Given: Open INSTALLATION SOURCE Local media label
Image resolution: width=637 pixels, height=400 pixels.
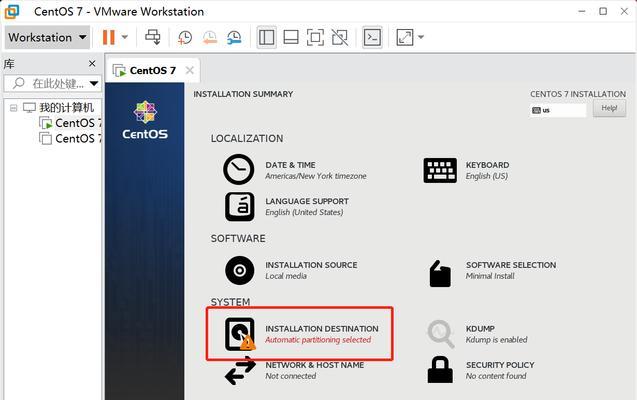Looking at the screenshot, I should click(311, 265).
